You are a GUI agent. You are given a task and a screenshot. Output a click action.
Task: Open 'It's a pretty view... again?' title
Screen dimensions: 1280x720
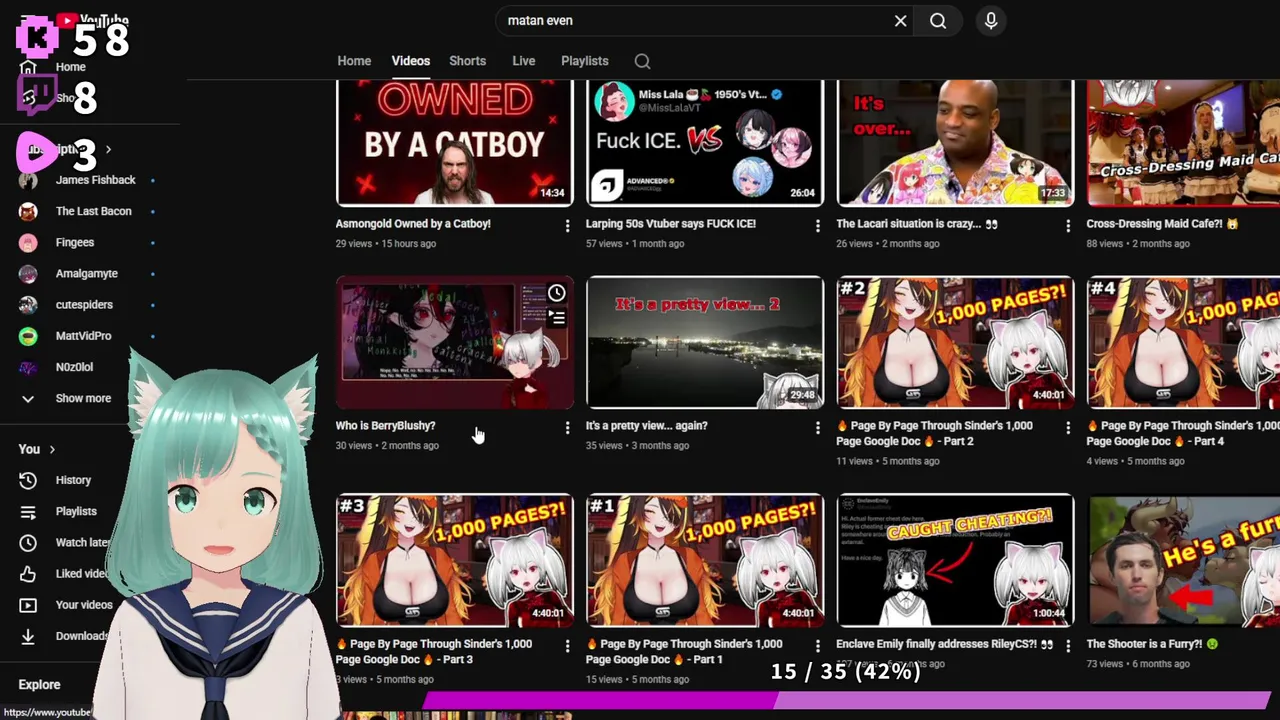point(646,426)
